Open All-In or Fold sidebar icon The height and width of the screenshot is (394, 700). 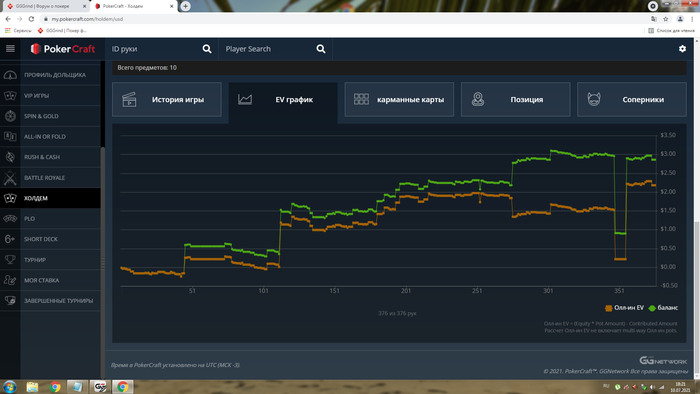tap(10, 137)
